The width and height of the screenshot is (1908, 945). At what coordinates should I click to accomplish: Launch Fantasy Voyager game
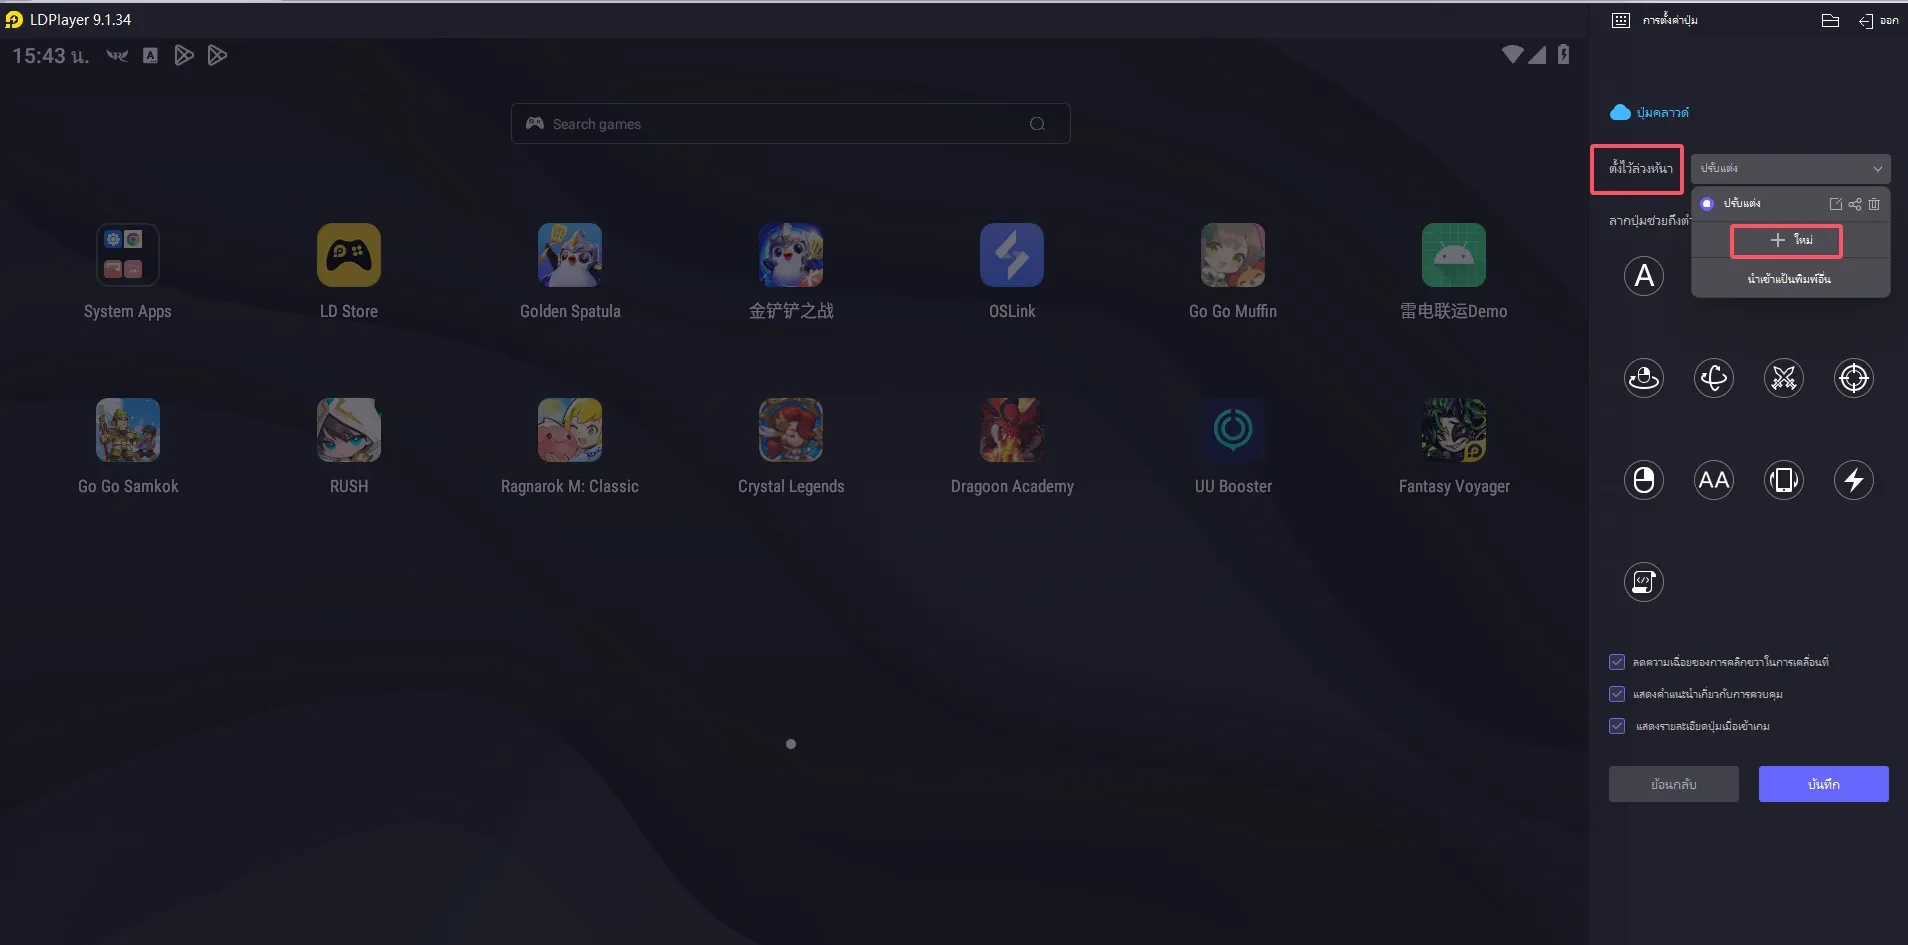[1454, 430]
